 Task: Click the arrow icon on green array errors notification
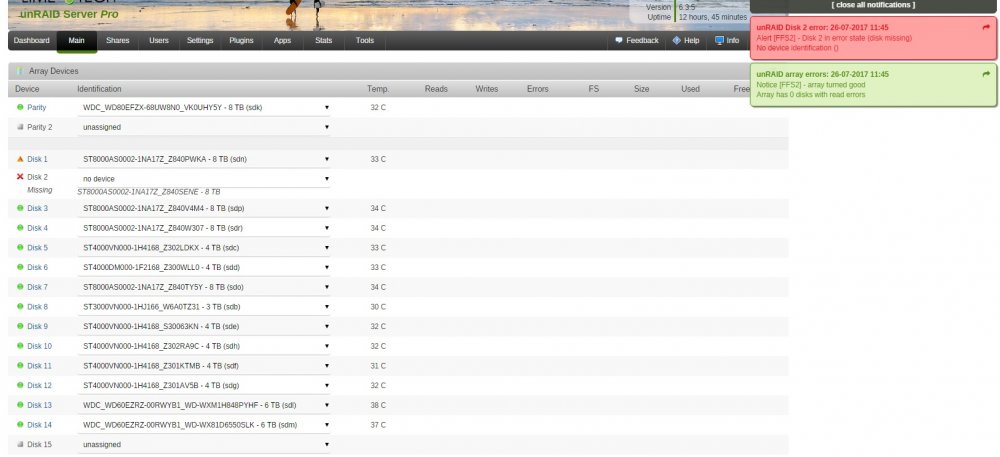click(x=987, y=74)
